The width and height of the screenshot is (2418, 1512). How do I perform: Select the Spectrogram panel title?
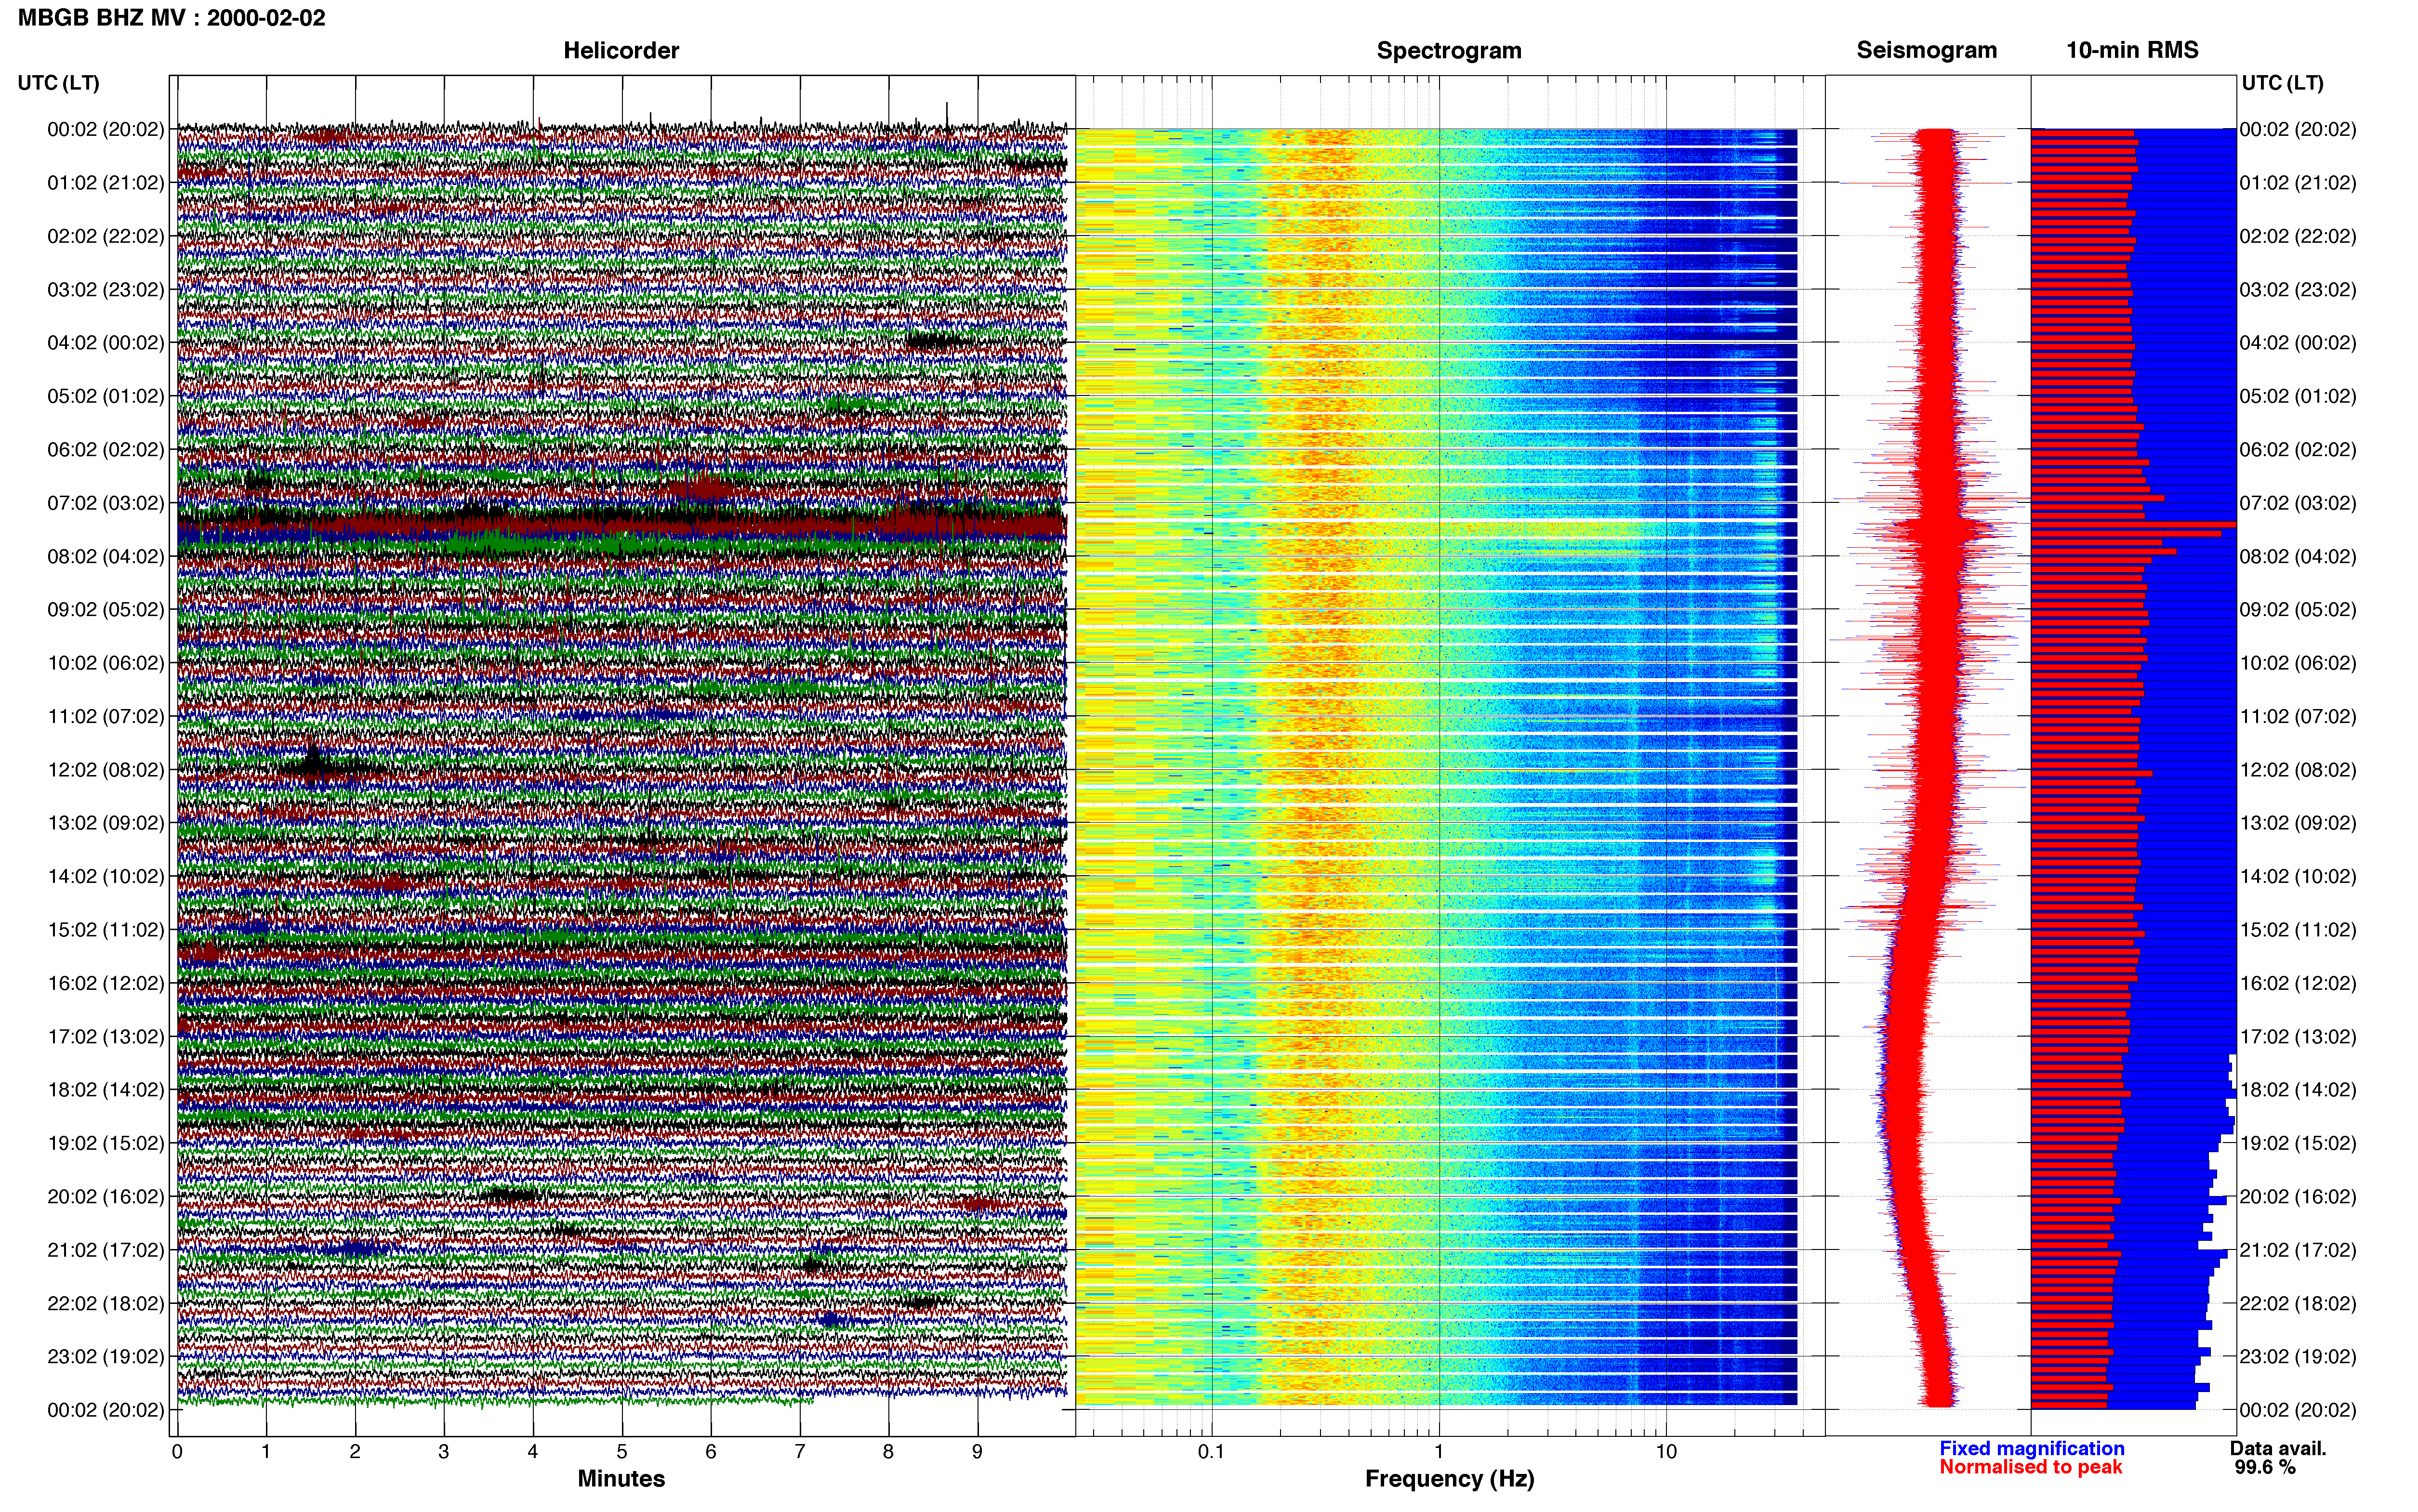(1449, 50)
